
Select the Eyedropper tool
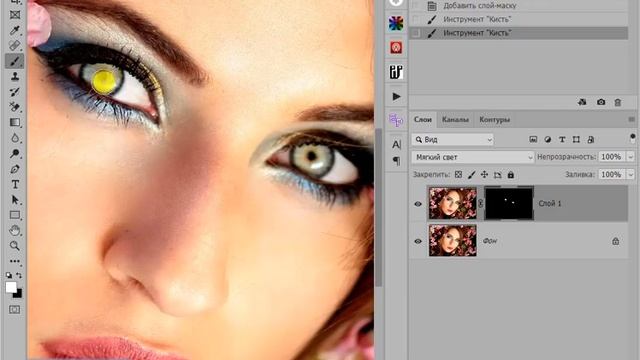[15, 30]
